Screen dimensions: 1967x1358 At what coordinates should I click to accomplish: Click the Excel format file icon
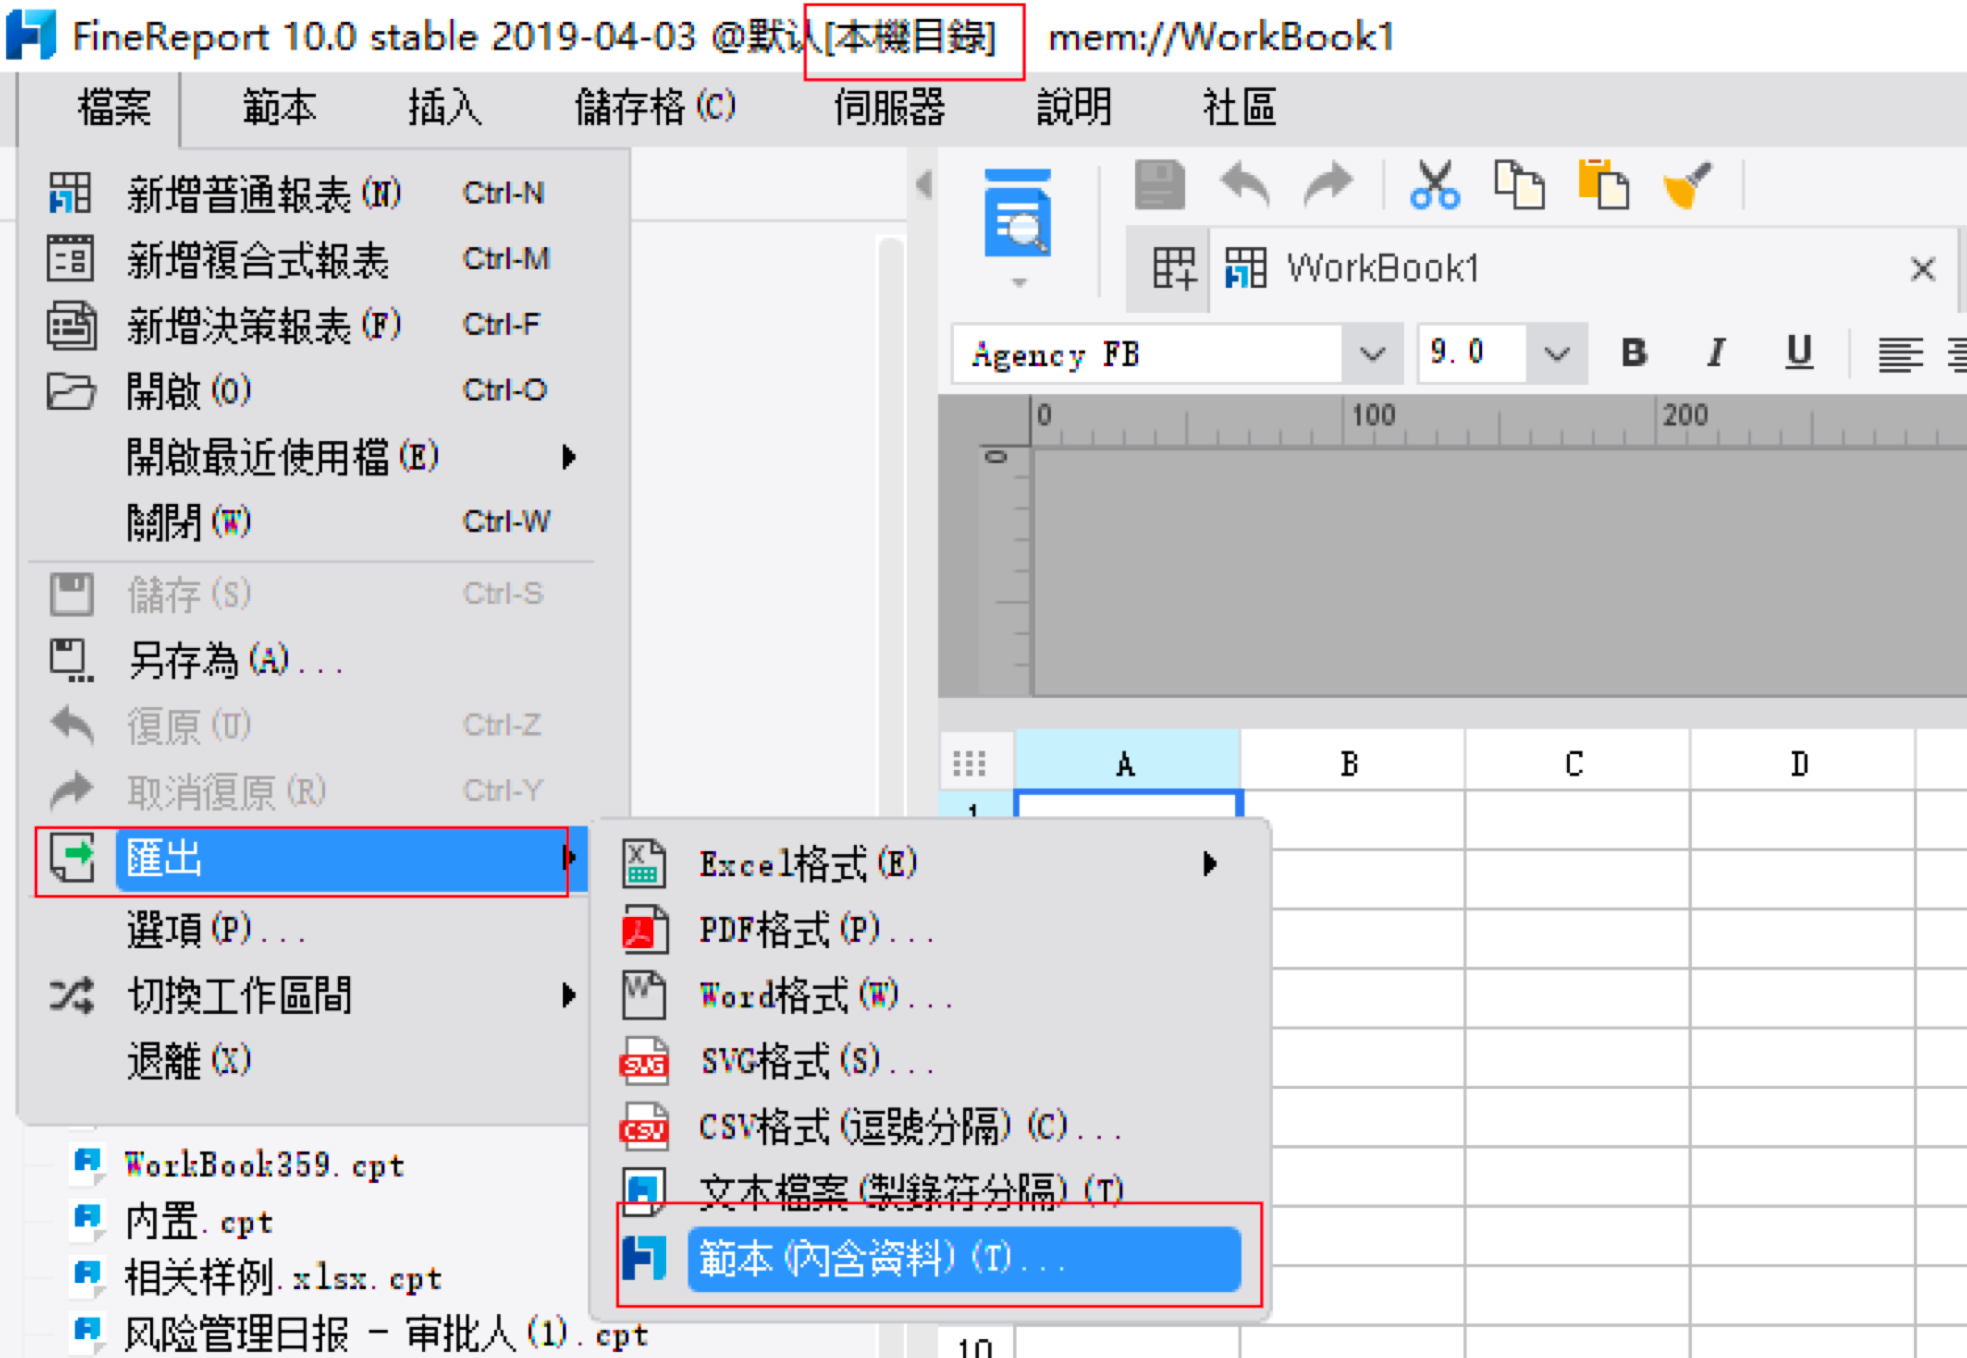click(x=643, y=864)
